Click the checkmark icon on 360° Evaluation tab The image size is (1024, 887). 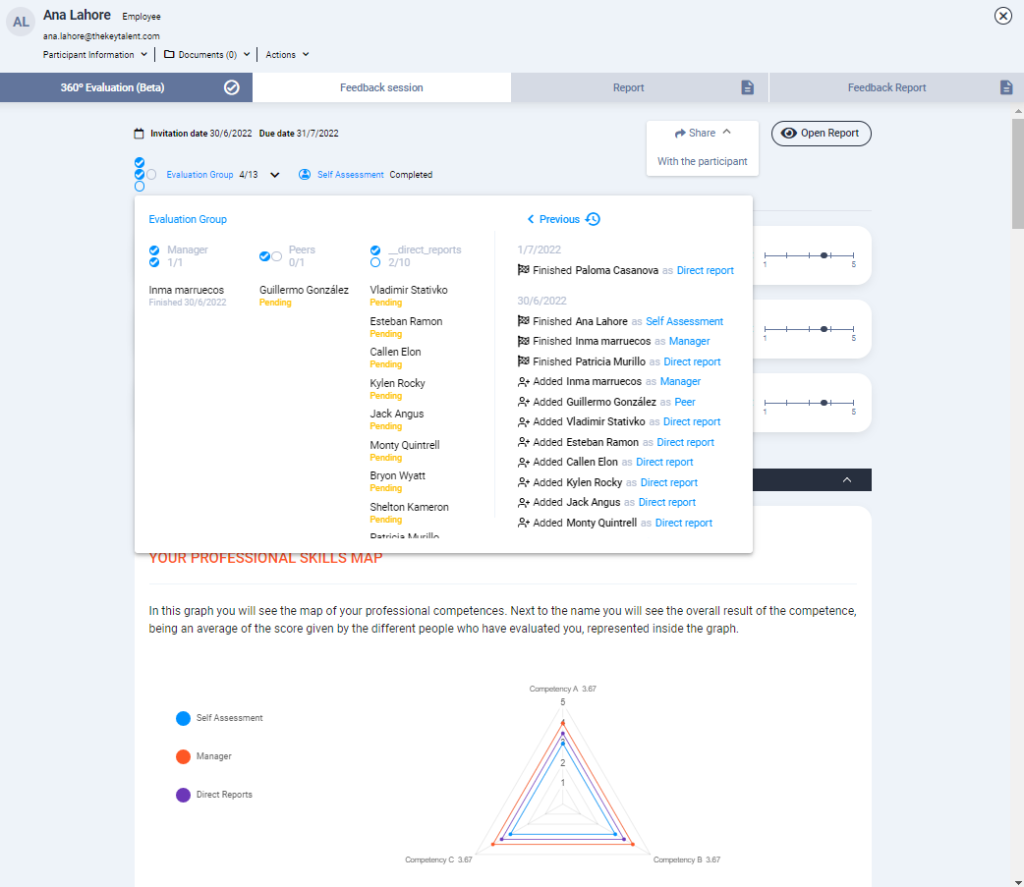tap(231, 88)
